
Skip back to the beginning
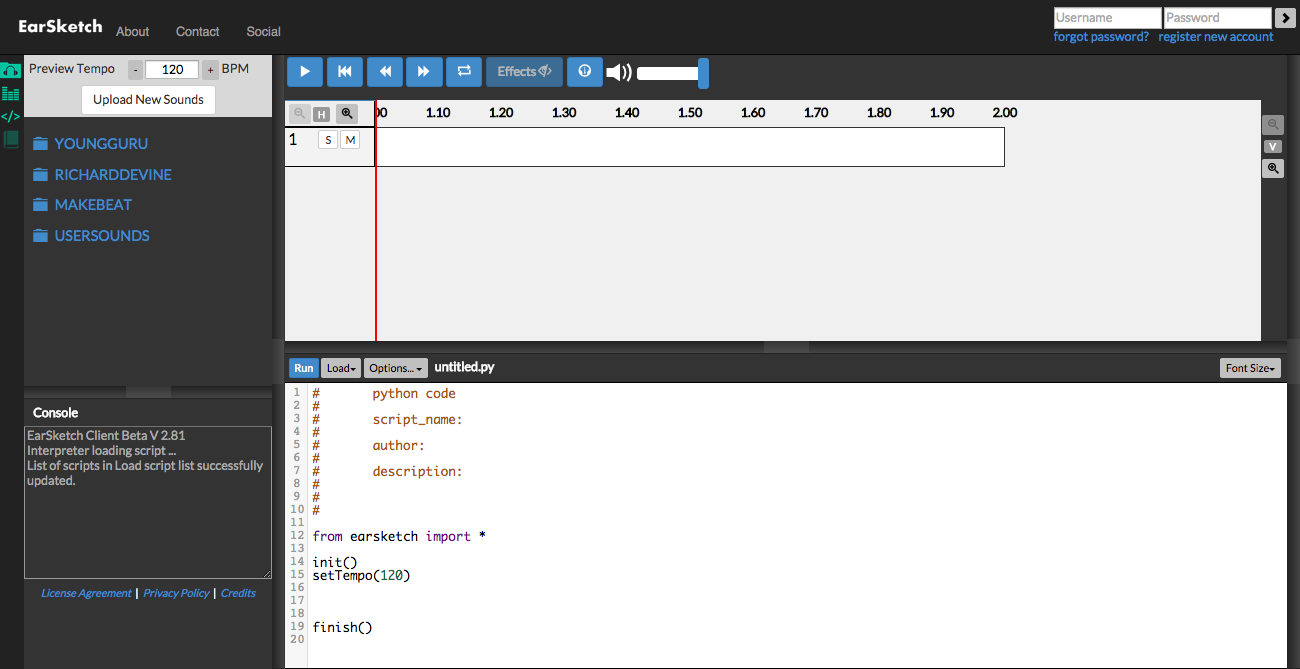[345, 72]
